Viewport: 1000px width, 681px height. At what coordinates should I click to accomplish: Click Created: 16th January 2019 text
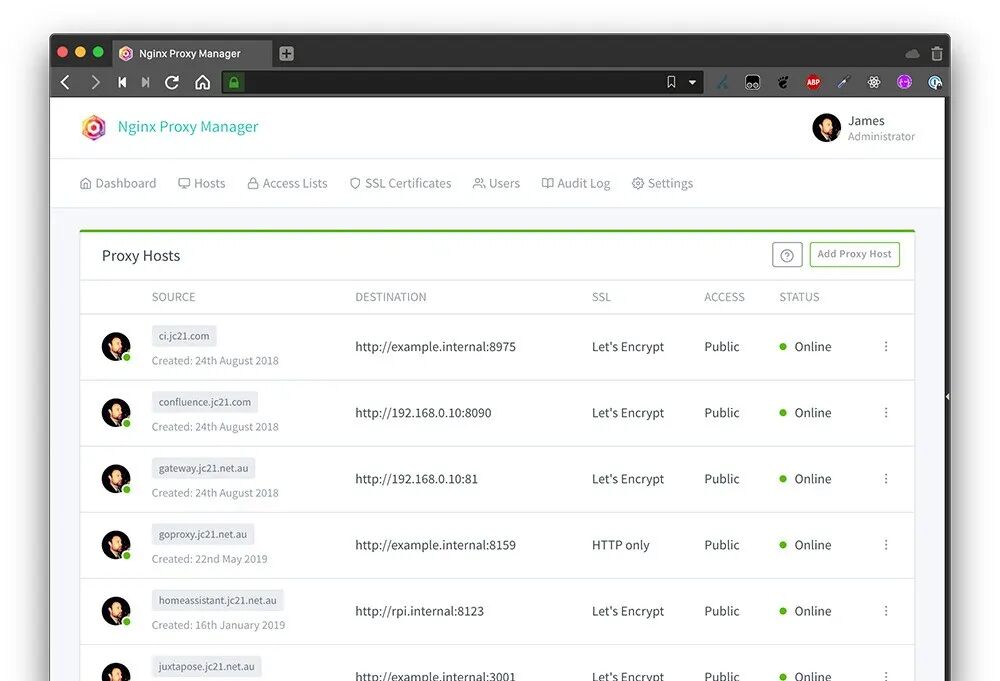click(218, 626)
